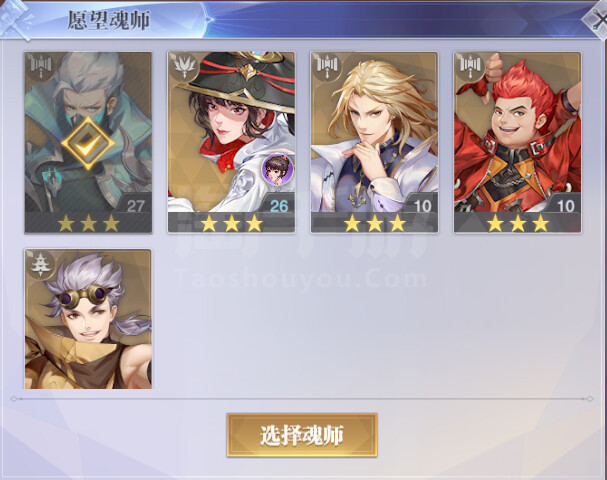Click the three stars under blonde man card
This screenshot has height=480, width=607.
[x=374, y=223]
